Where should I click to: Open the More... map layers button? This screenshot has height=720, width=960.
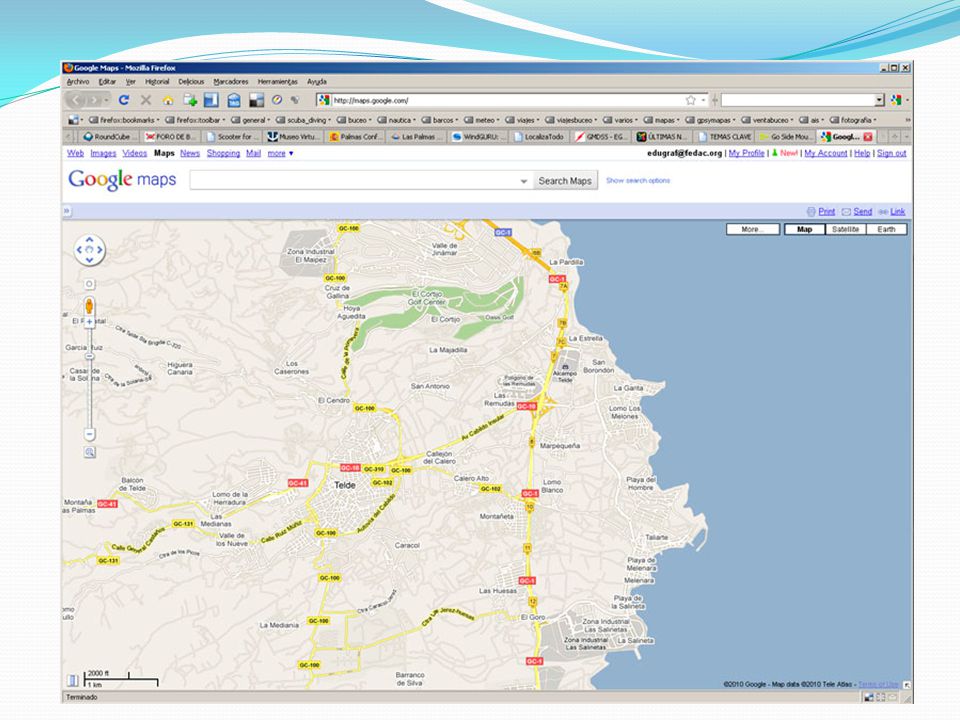click(x=752, y=229)
